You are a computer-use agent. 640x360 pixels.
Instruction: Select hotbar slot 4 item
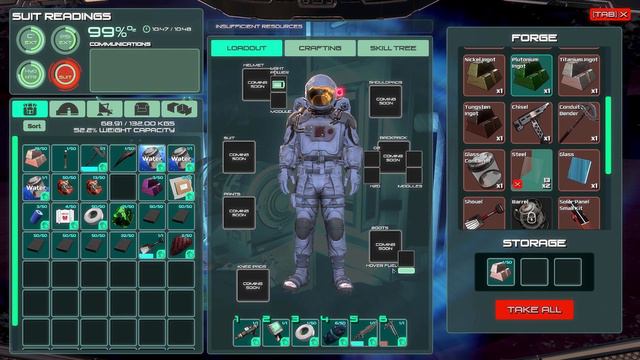(335, 333)
